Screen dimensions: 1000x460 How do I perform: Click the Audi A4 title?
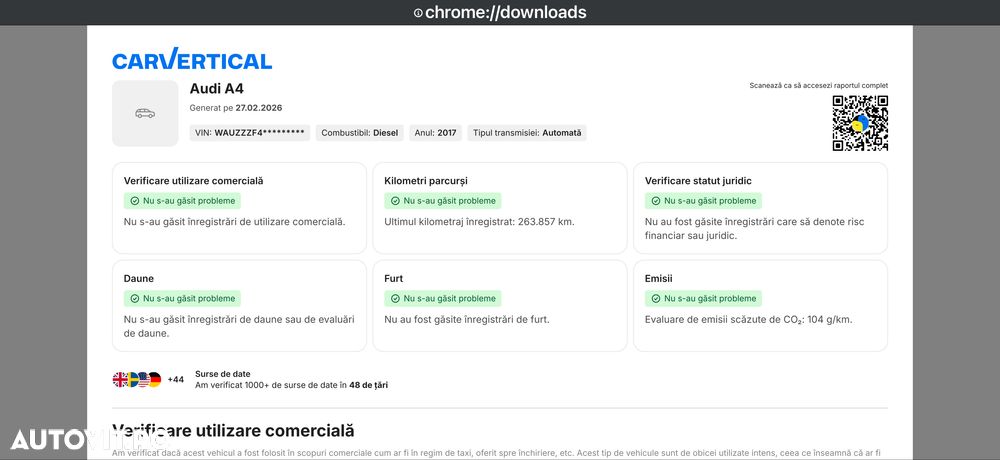point(217,89)
